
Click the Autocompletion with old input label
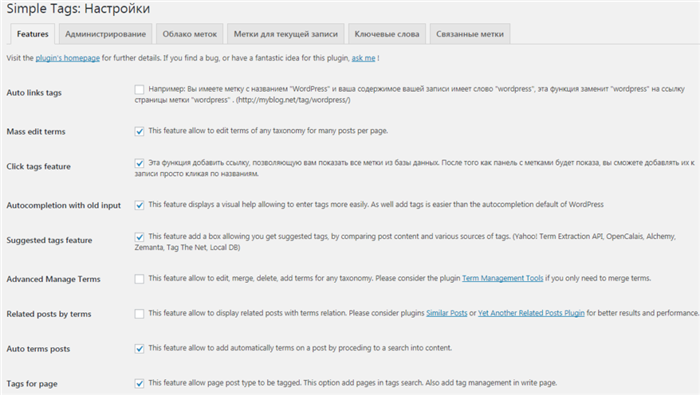tap(63, 205)
